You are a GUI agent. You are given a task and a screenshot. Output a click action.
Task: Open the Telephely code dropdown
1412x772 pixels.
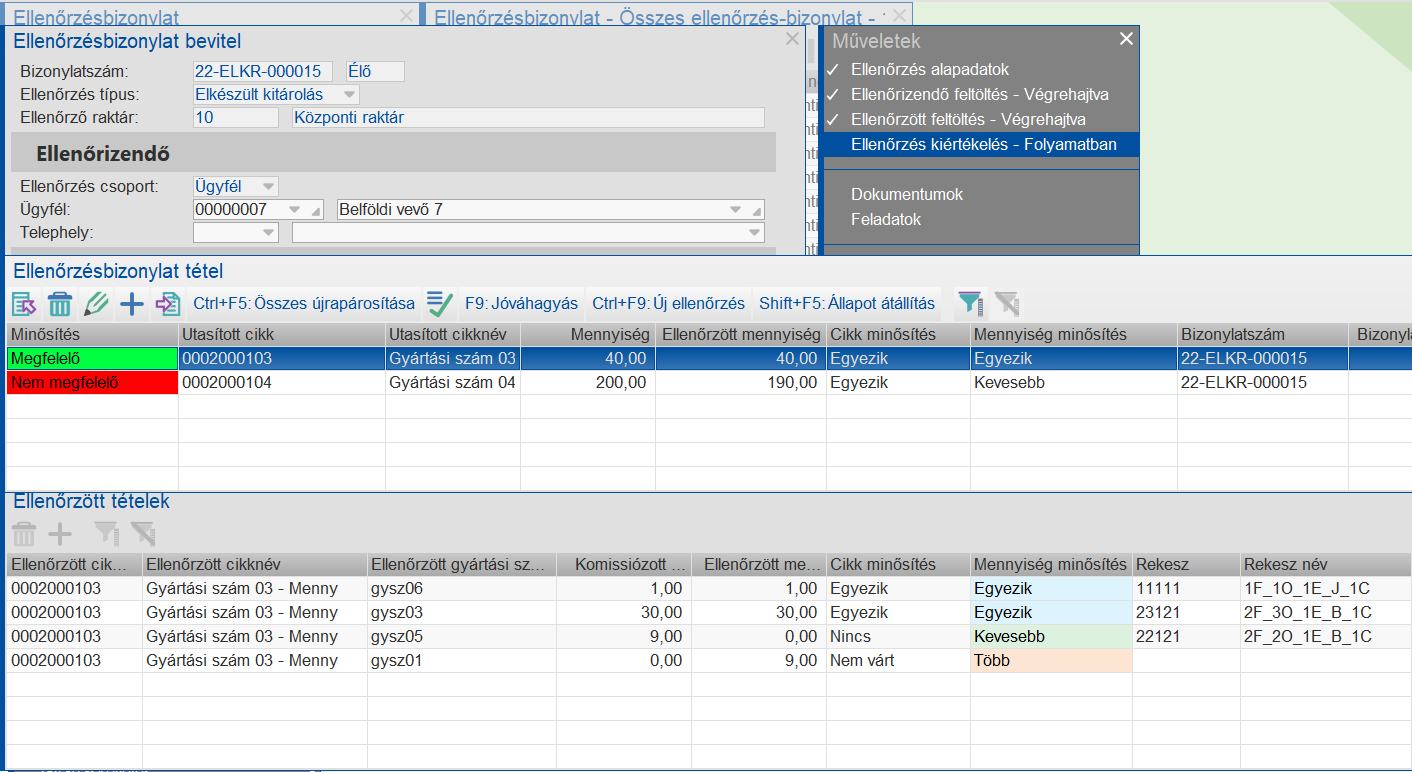(x=268, y=233)
